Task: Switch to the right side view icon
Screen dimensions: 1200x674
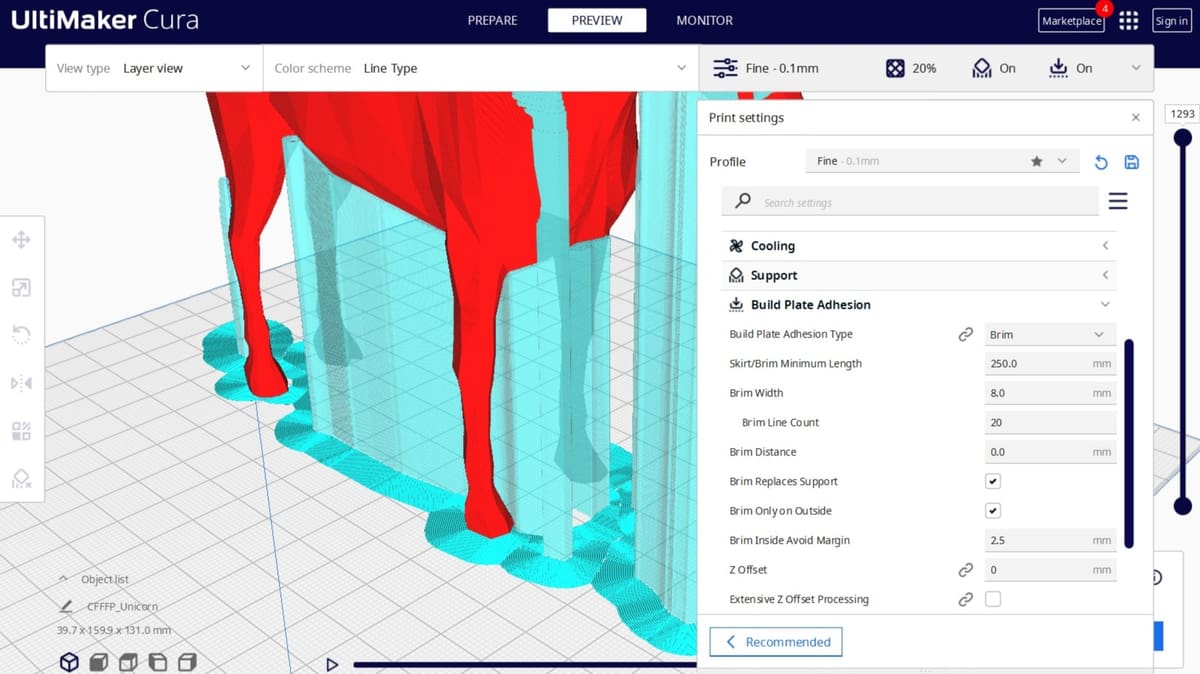Action: [x=187, y=662]
